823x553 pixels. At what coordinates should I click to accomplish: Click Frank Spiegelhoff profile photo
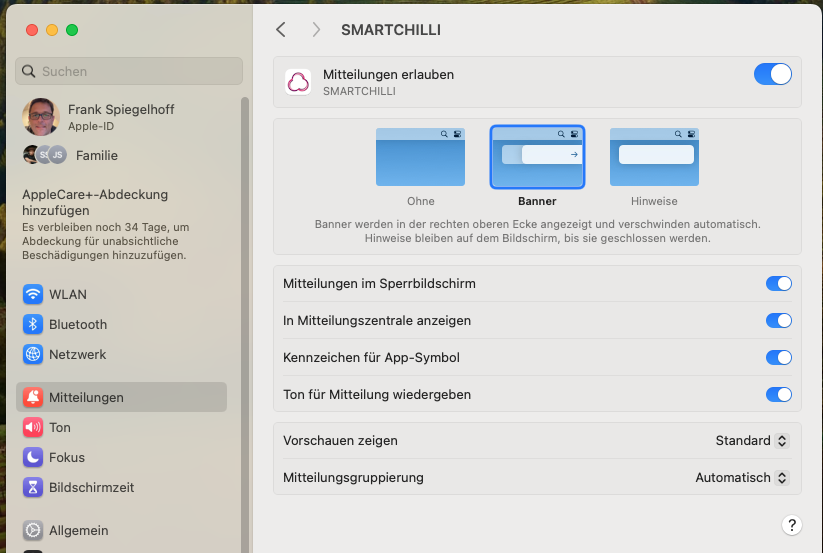pyautogui.click(x=40, y=116)
